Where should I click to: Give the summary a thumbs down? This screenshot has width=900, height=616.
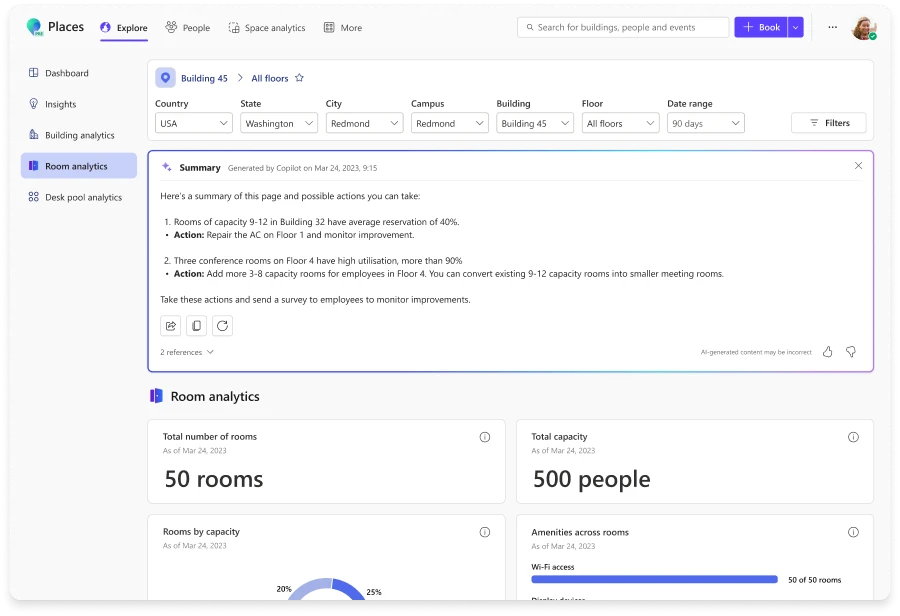tap(851, 352)
